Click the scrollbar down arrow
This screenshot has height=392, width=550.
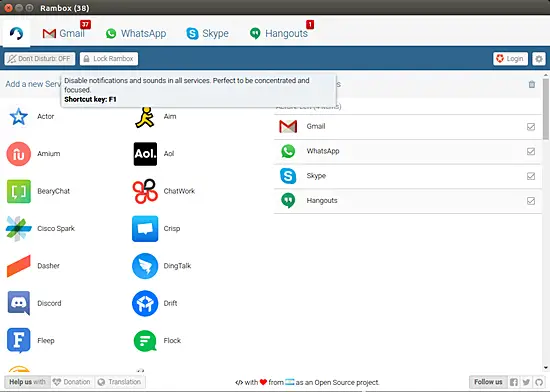[x=545, y=368]
